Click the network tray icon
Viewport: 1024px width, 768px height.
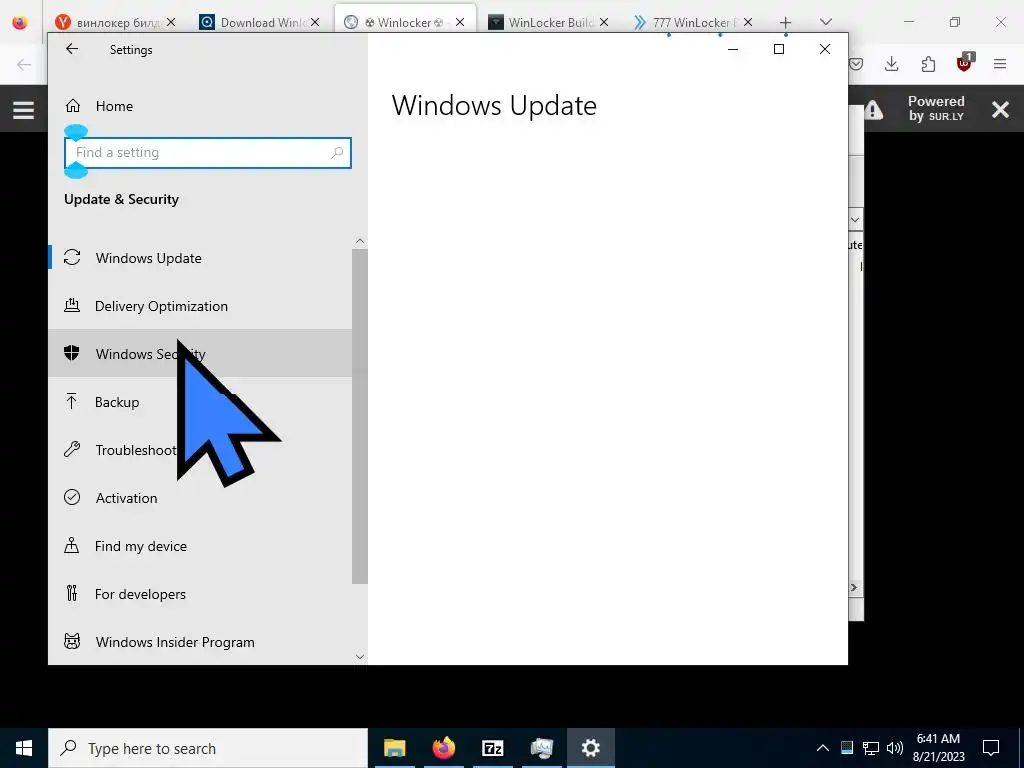871,748
